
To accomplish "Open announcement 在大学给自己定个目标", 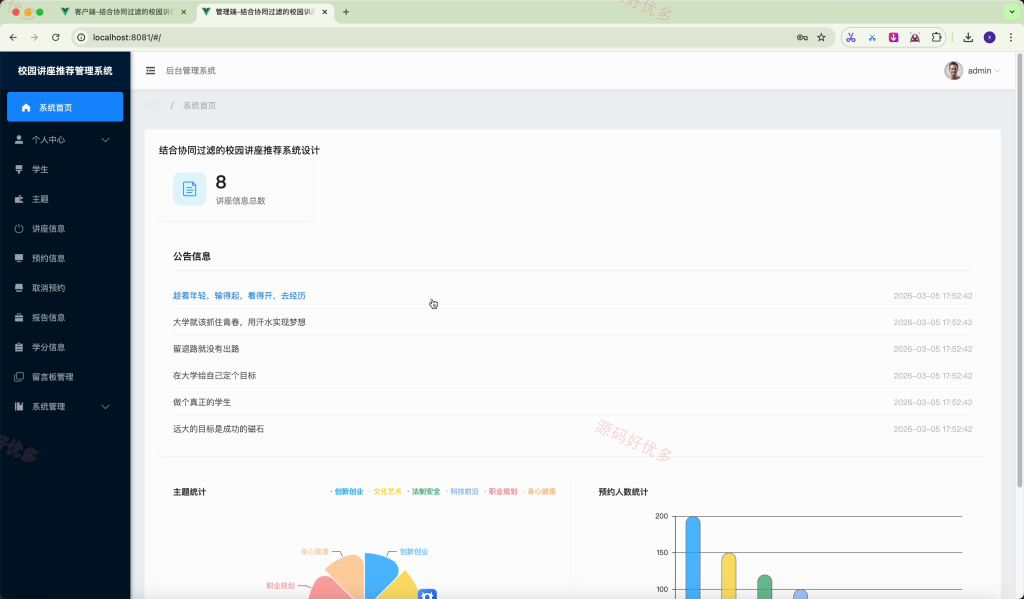I will [x=214, y=376].
